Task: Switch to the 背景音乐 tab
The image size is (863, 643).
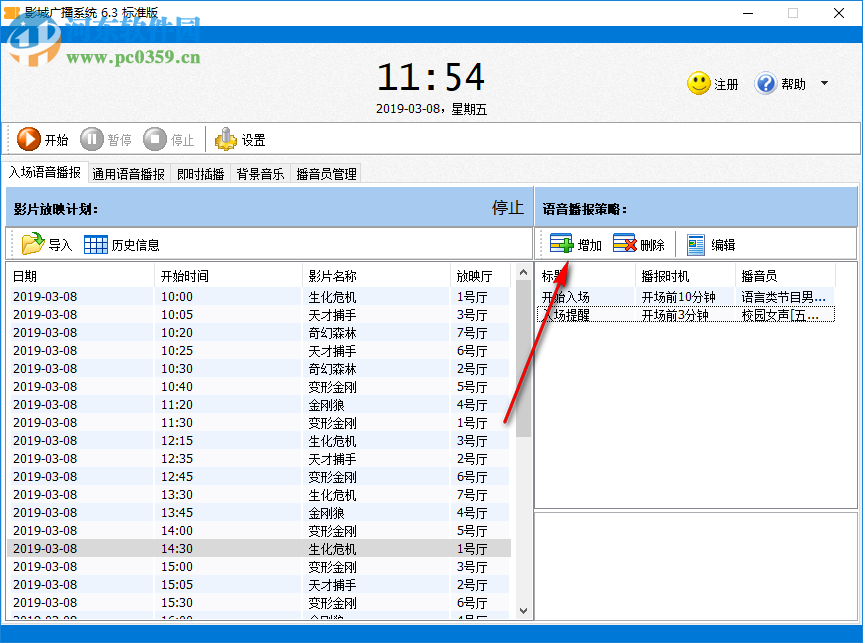Action: [261, 173]
